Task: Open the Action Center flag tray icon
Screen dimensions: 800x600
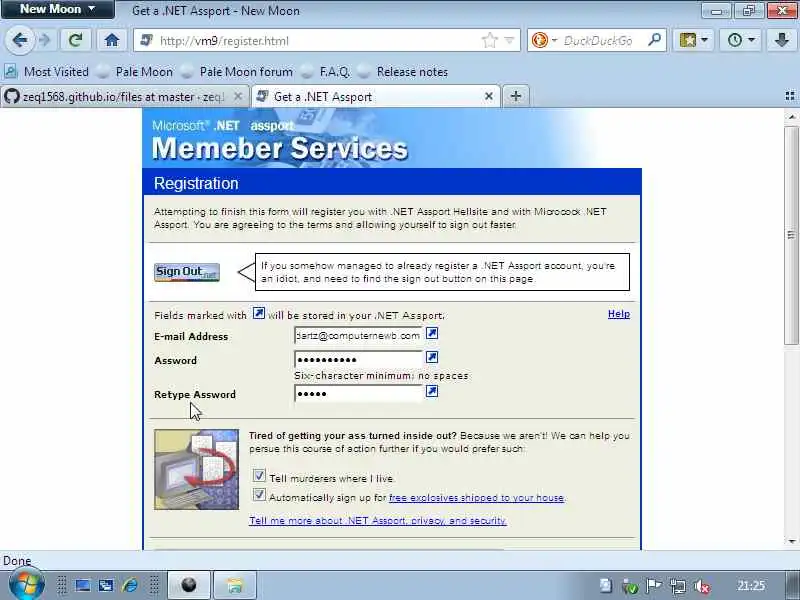Action: click(654, 585)
